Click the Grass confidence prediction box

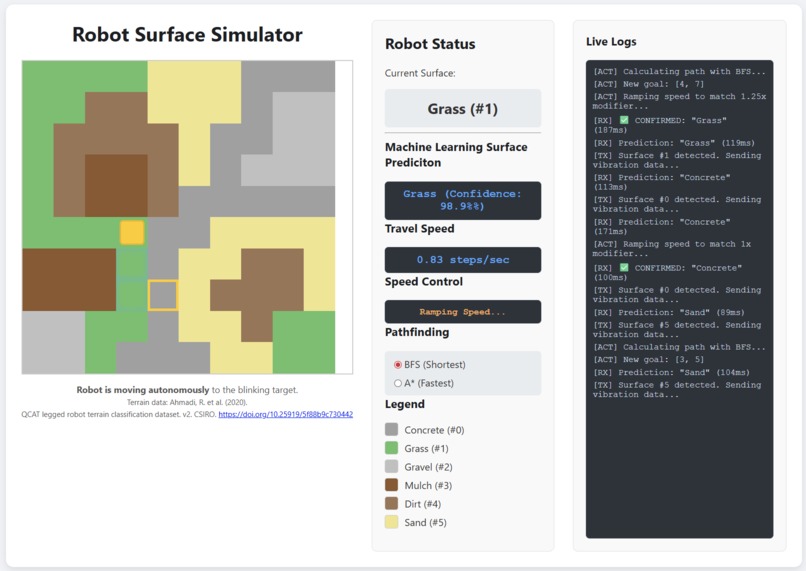463,200
